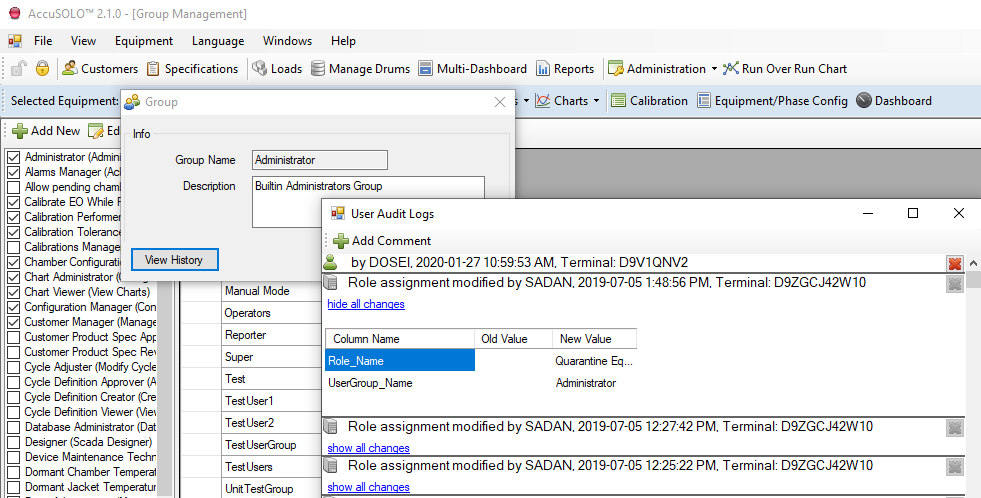
Task: Click the Group Name text field
Action: tap(319, 160)
